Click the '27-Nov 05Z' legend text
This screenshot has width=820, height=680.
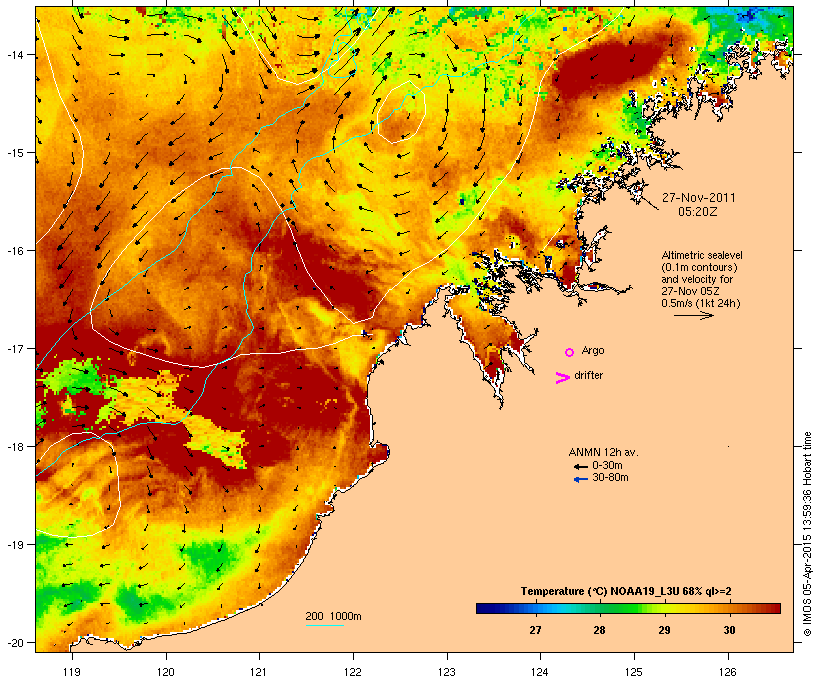[x=690, y=291]
